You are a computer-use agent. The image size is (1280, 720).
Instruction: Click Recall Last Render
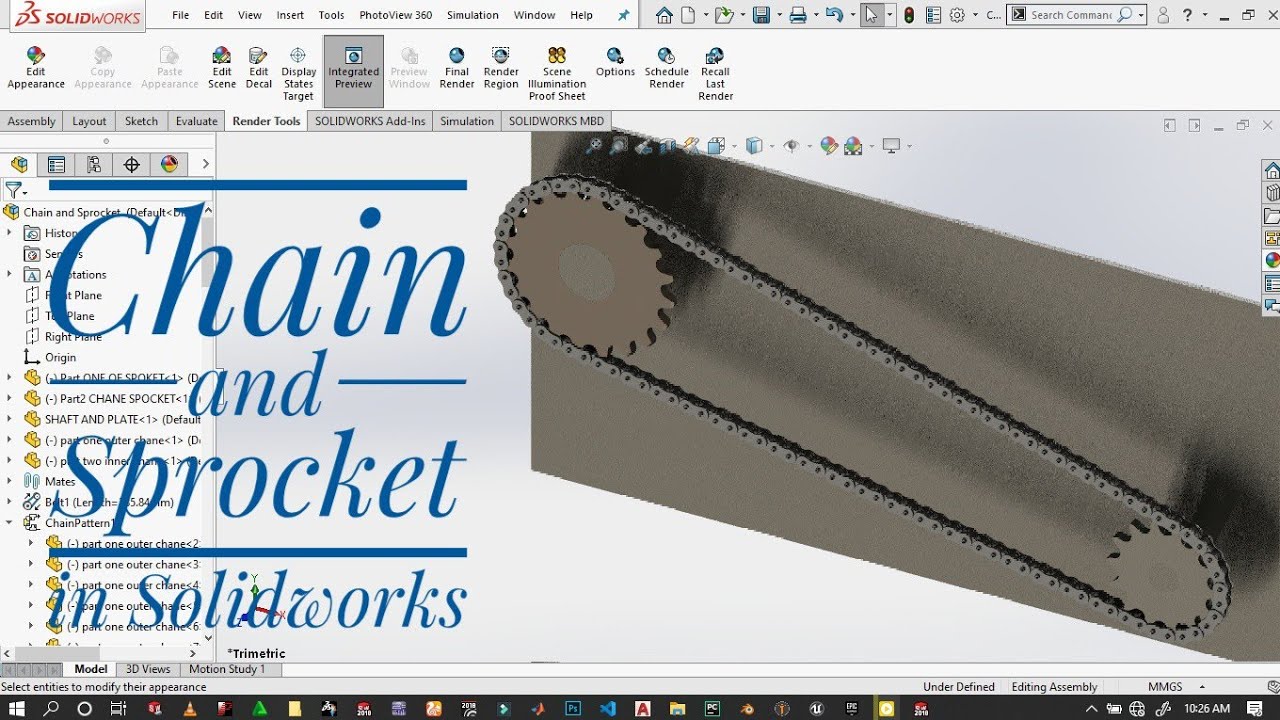pyautogui.click(x=715, y=74)
